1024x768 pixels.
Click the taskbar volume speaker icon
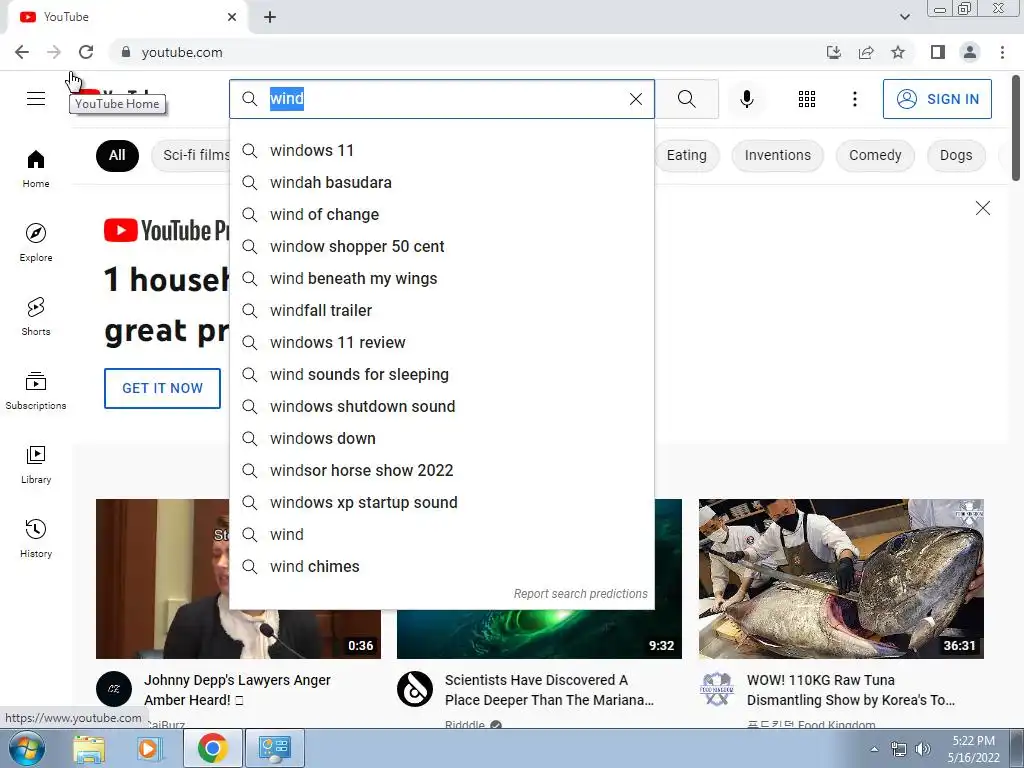click(922, 749)
